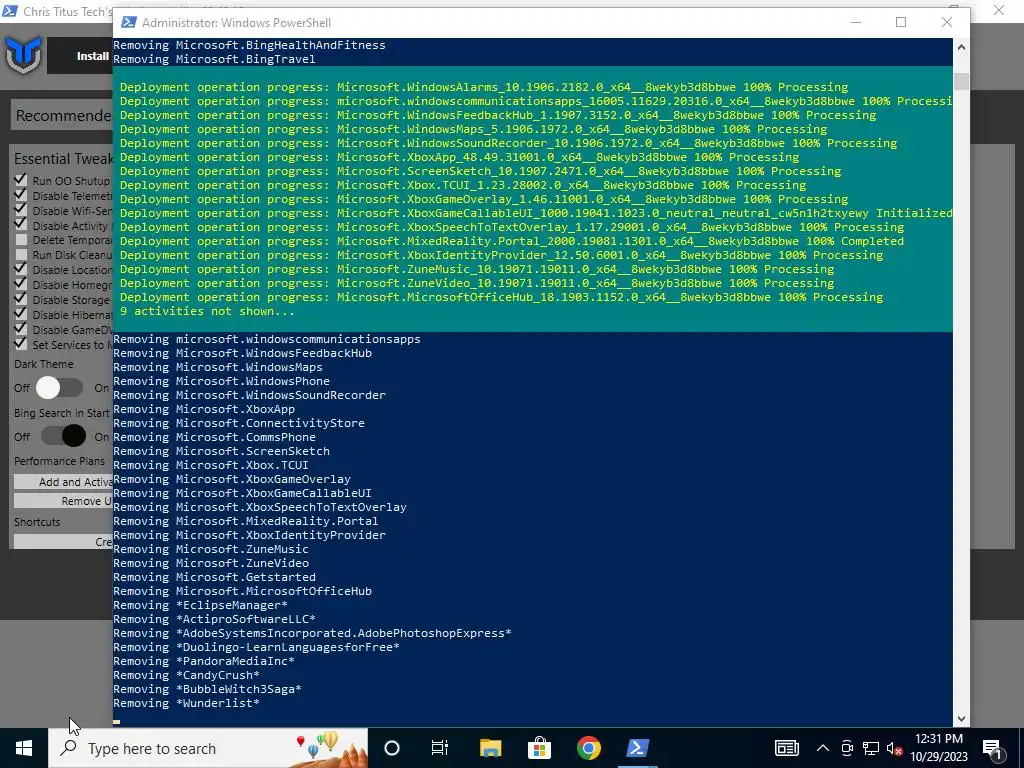Image resolution: width=1024 pixels, height=768 pixels.
Task: Uncheck Run OO Shutup checkbox
Action: pos(21,180)
